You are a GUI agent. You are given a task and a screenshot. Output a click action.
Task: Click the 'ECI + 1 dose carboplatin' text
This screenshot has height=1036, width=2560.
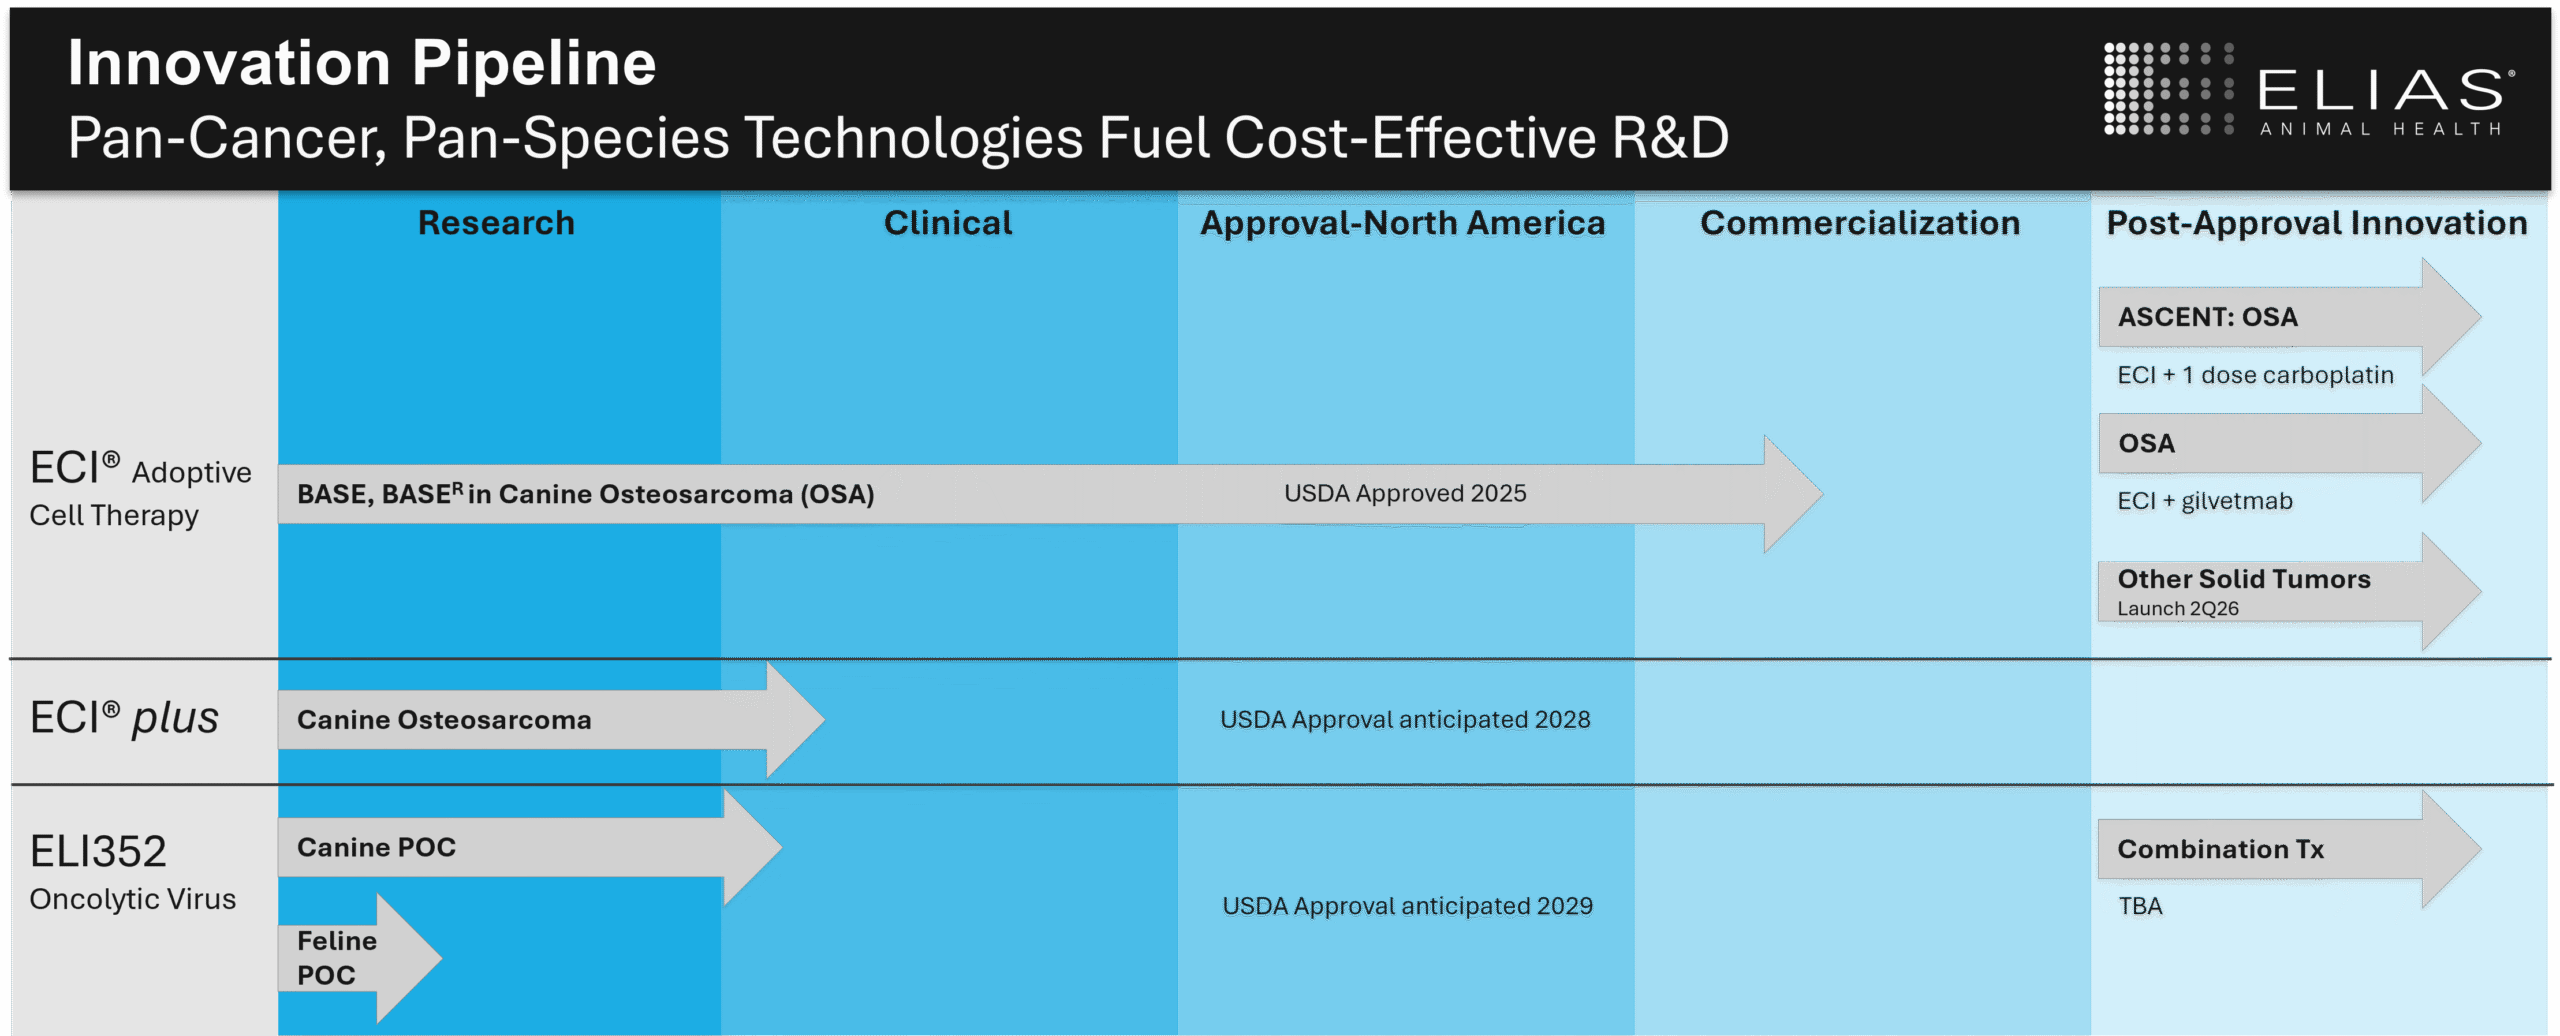tap(2255, 375)
